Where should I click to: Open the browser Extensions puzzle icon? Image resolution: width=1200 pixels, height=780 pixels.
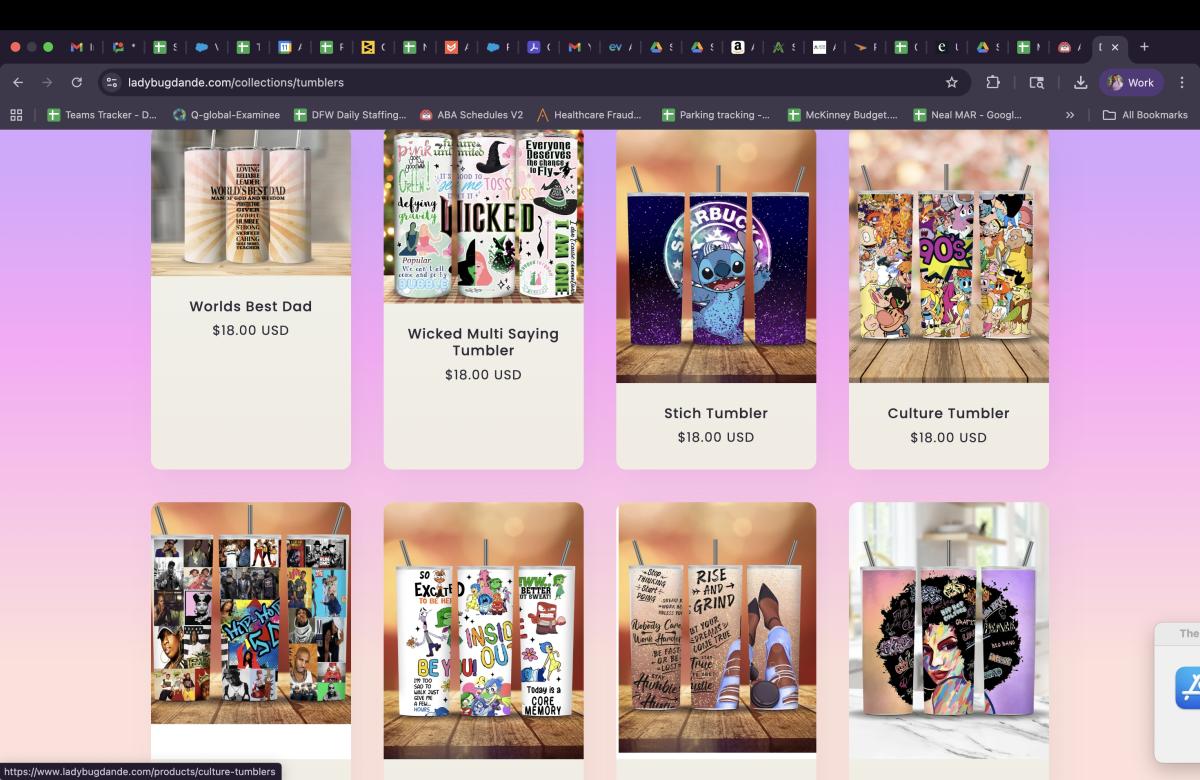click(993, 83)
